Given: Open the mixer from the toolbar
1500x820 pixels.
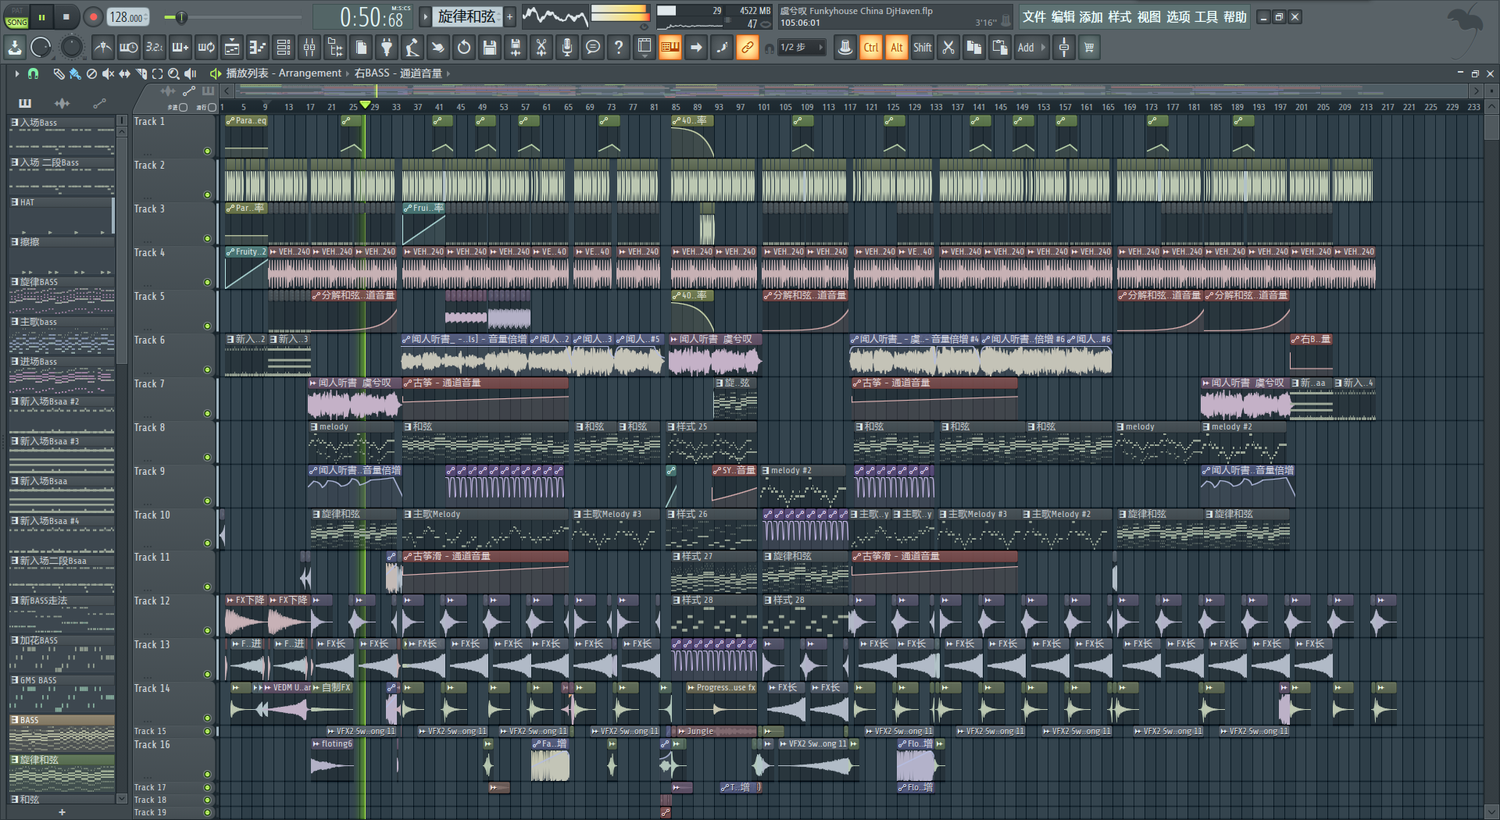Looking at the screenshot, I should 309,47.
